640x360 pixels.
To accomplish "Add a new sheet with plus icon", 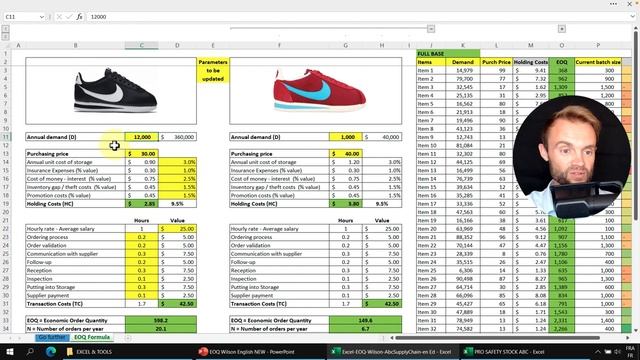I will coord(128,338).
